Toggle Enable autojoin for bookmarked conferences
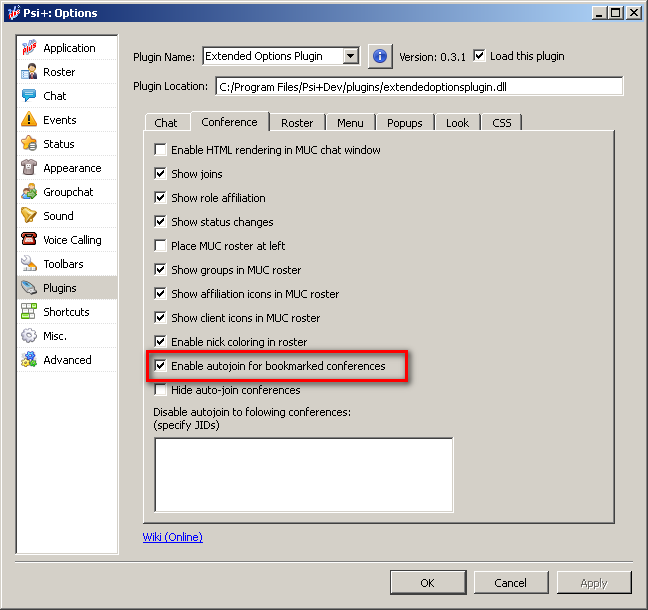The image size is (648, 610). [161, 366]
